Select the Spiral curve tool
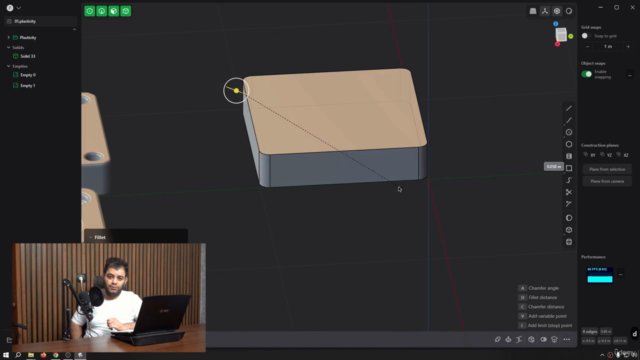Screen dimensions: 640x360 coord(569,180)
